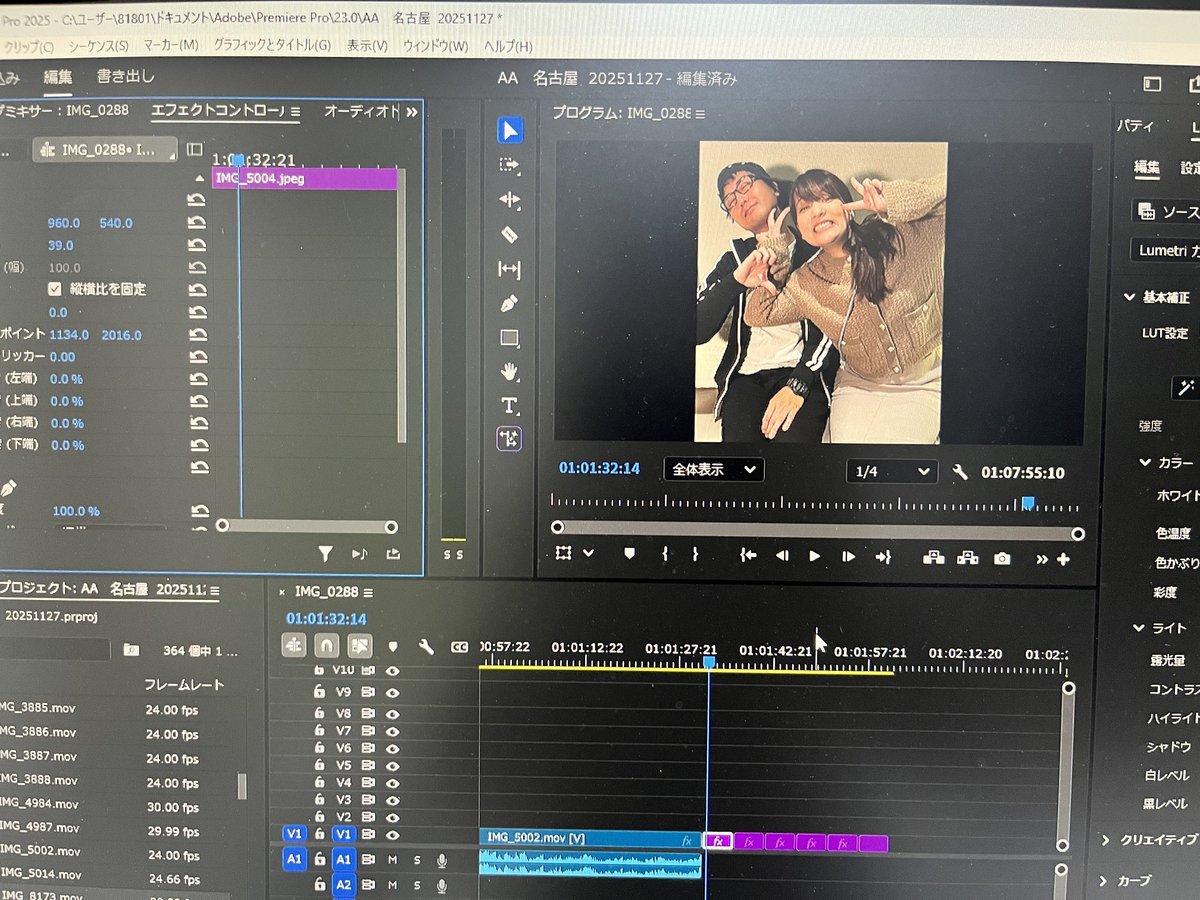Viewport: 1200px width, 900px height.
Task: Select the Type tool
Action: point(510,405)
